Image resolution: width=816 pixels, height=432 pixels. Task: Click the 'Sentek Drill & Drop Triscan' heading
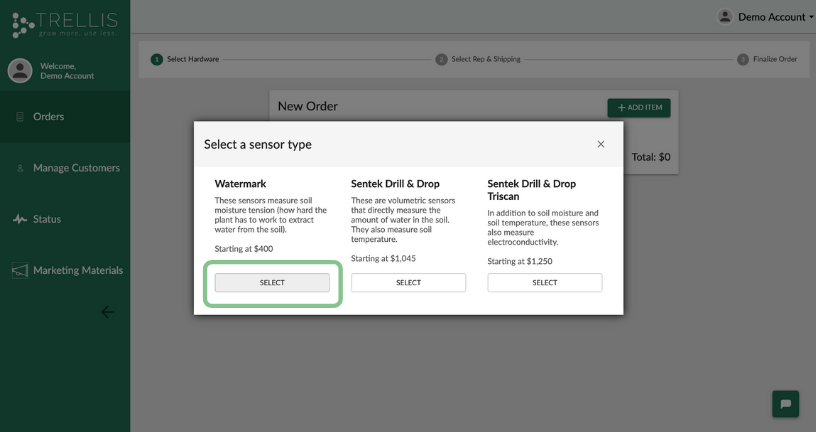tap(531, 190)
